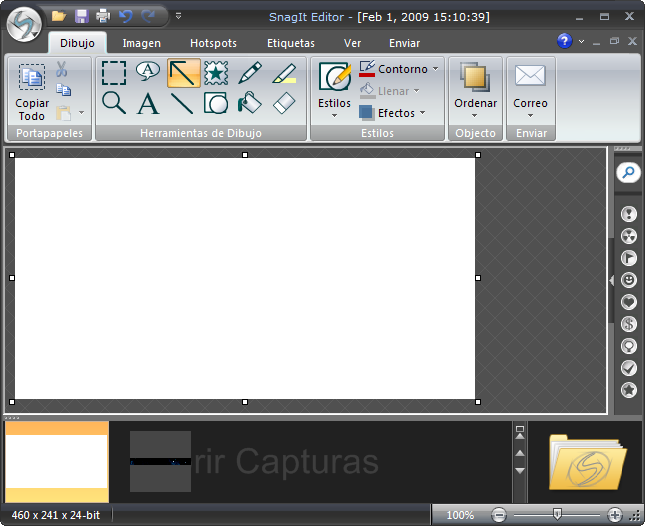645x526 pixels.
Task: Click the zoom slider handle
Action: coord(557,514)
